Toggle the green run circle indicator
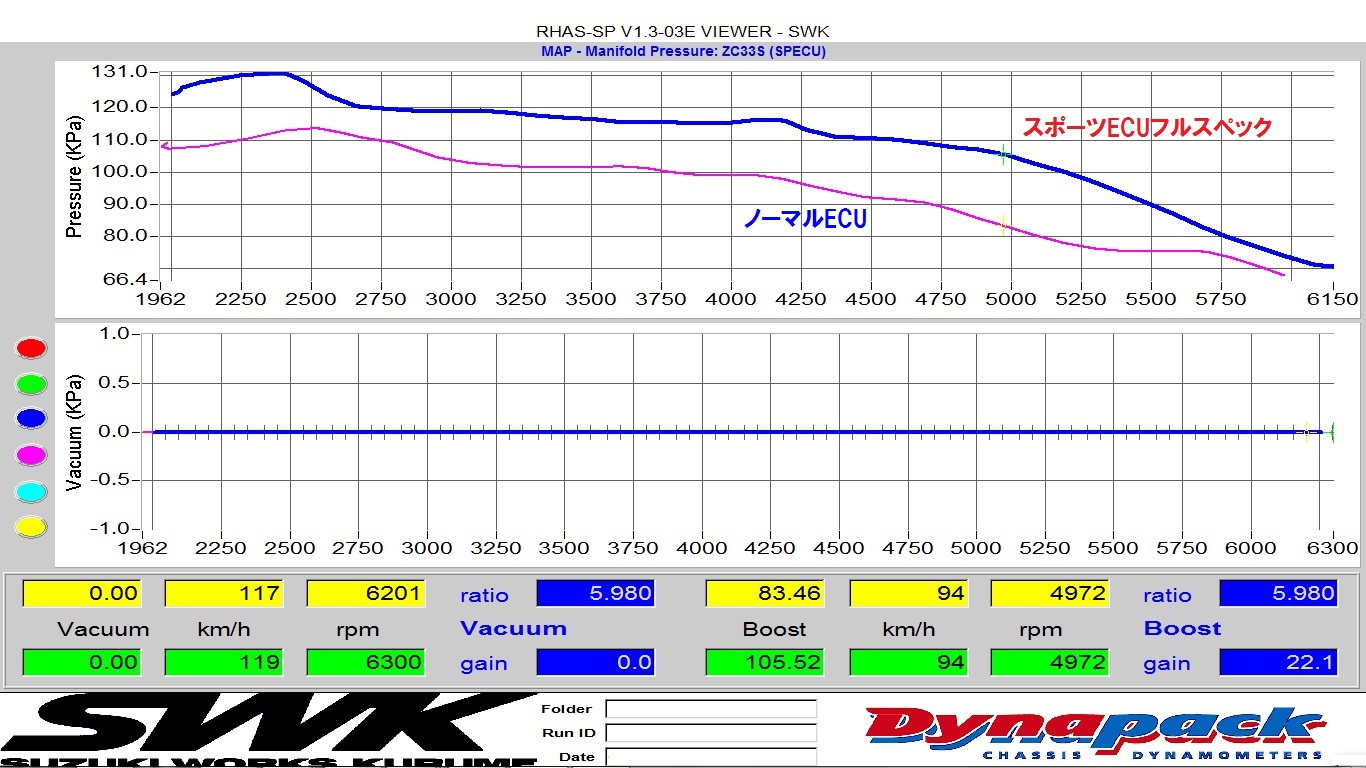This screenshot has height=768, width=1366. (31, 384)
